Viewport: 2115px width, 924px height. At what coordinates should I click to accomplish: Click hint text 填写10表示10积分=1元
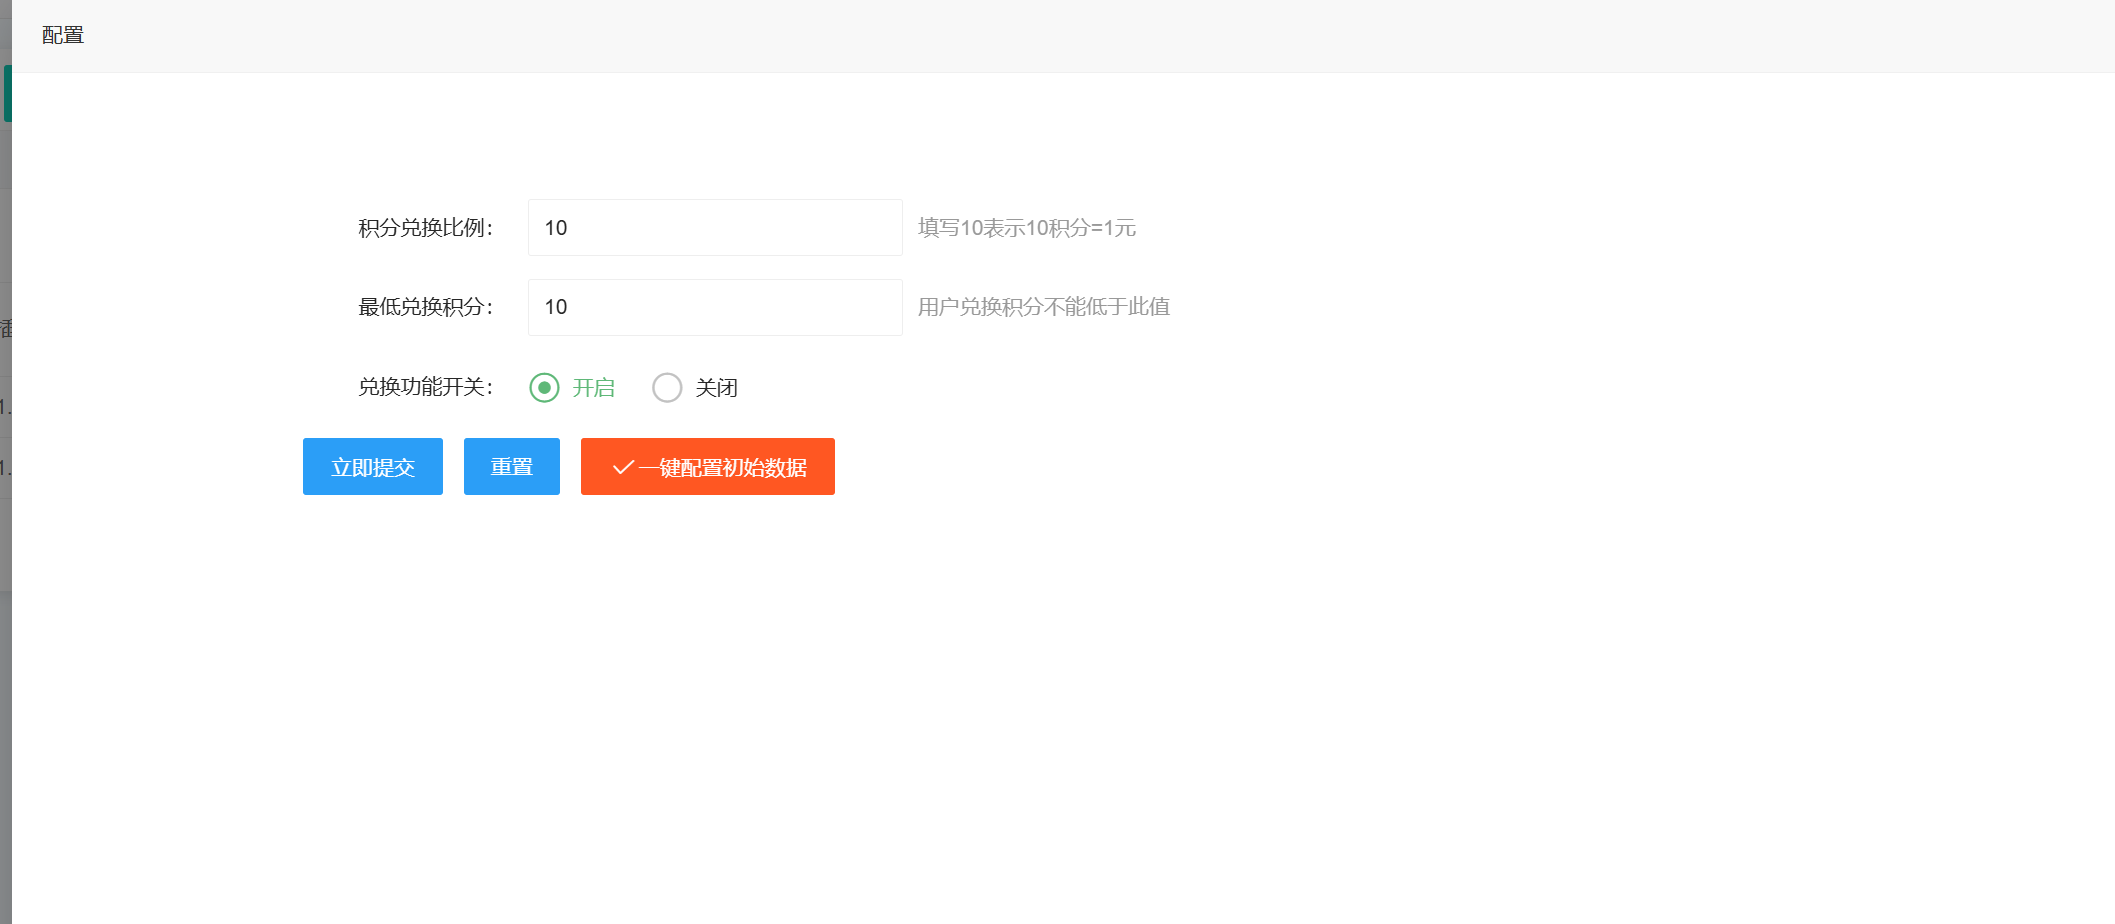click(1026, 228)
